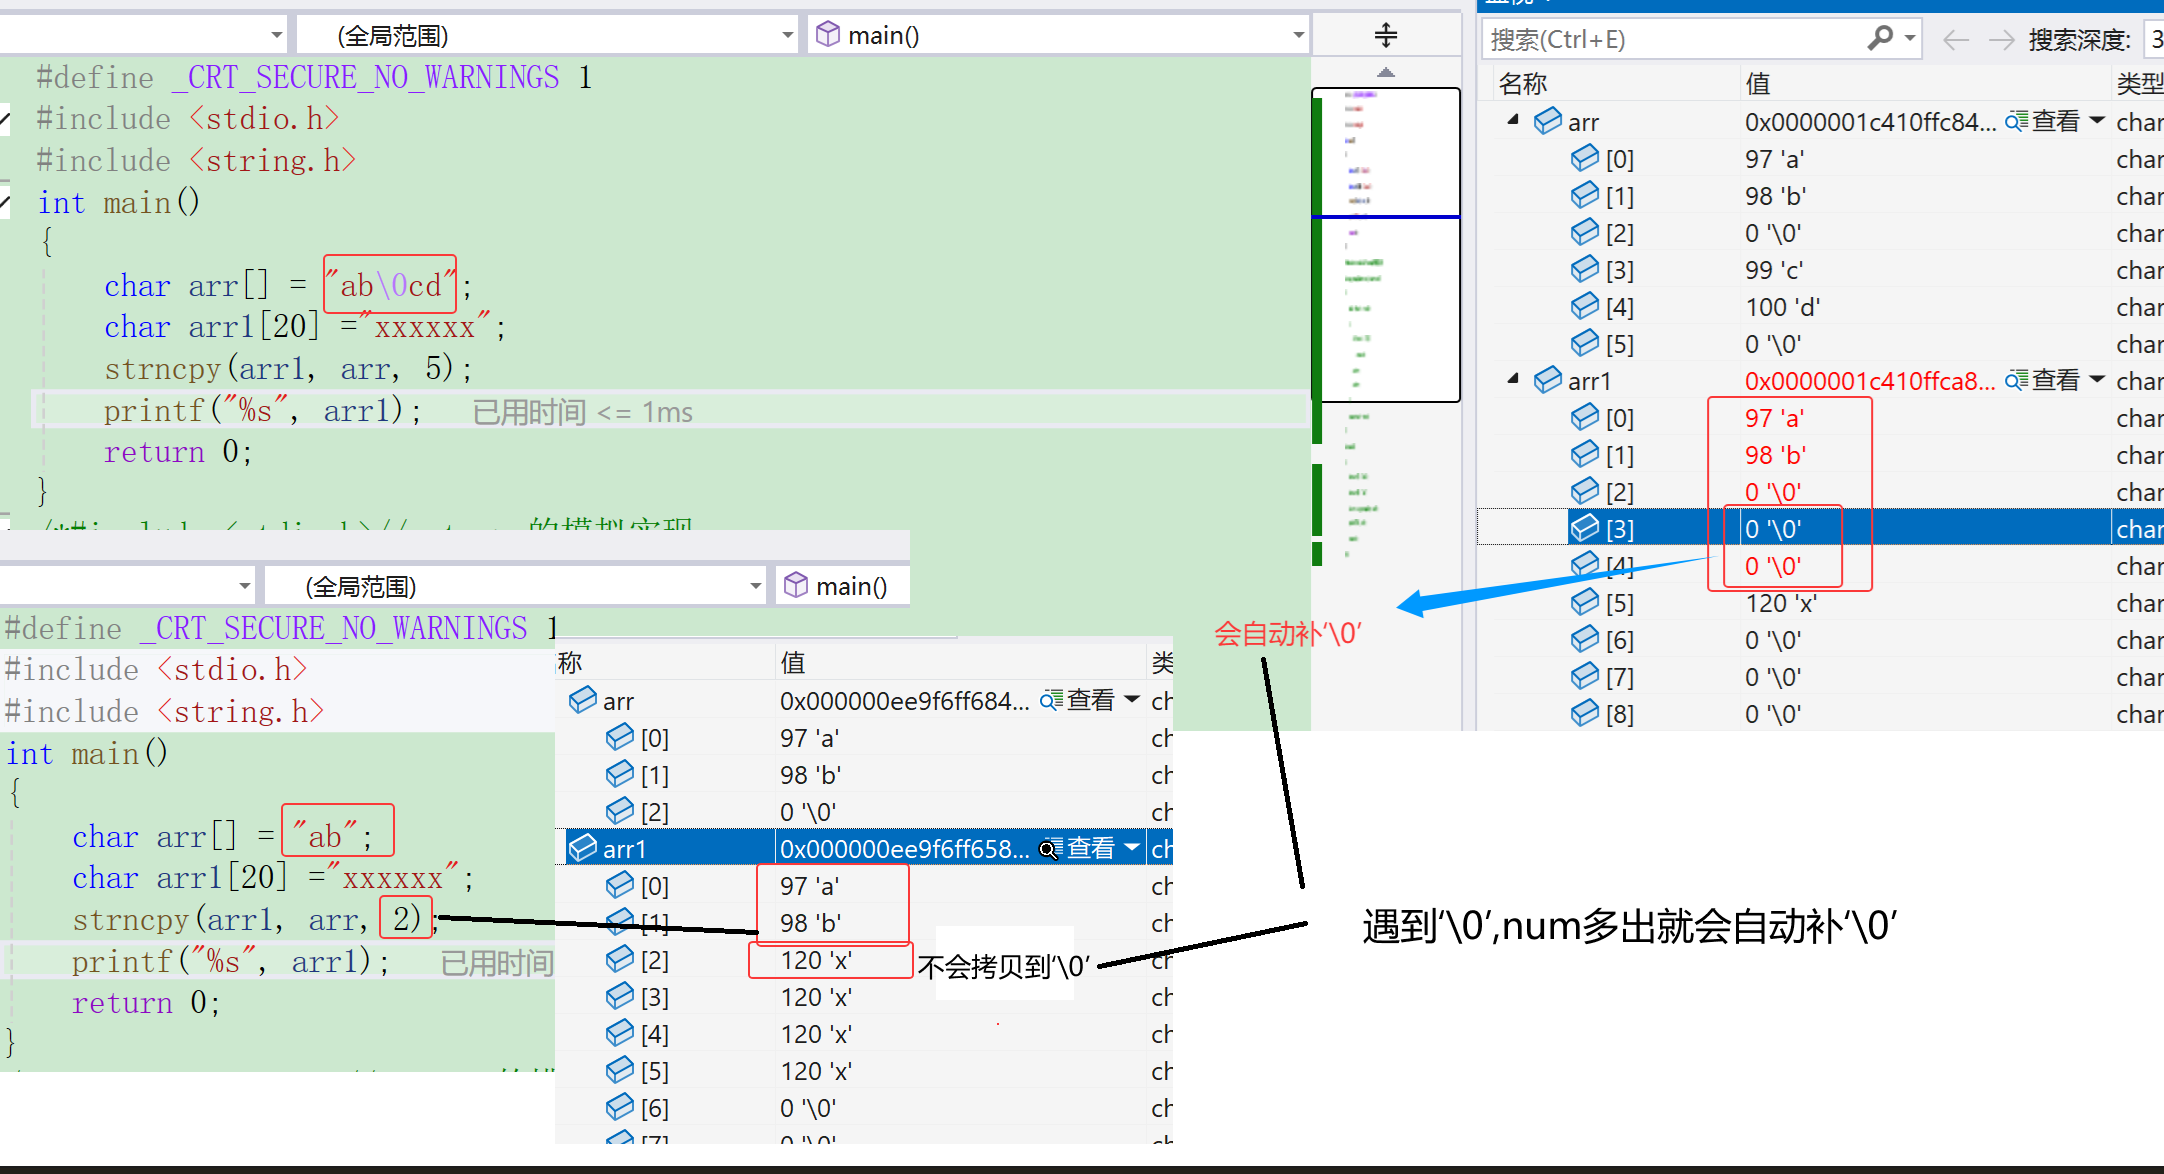The height and width of the screenshot is (1174, 2164).
Task: Open the view dropdown arrow for arr1
Action: click(2097, 379)
